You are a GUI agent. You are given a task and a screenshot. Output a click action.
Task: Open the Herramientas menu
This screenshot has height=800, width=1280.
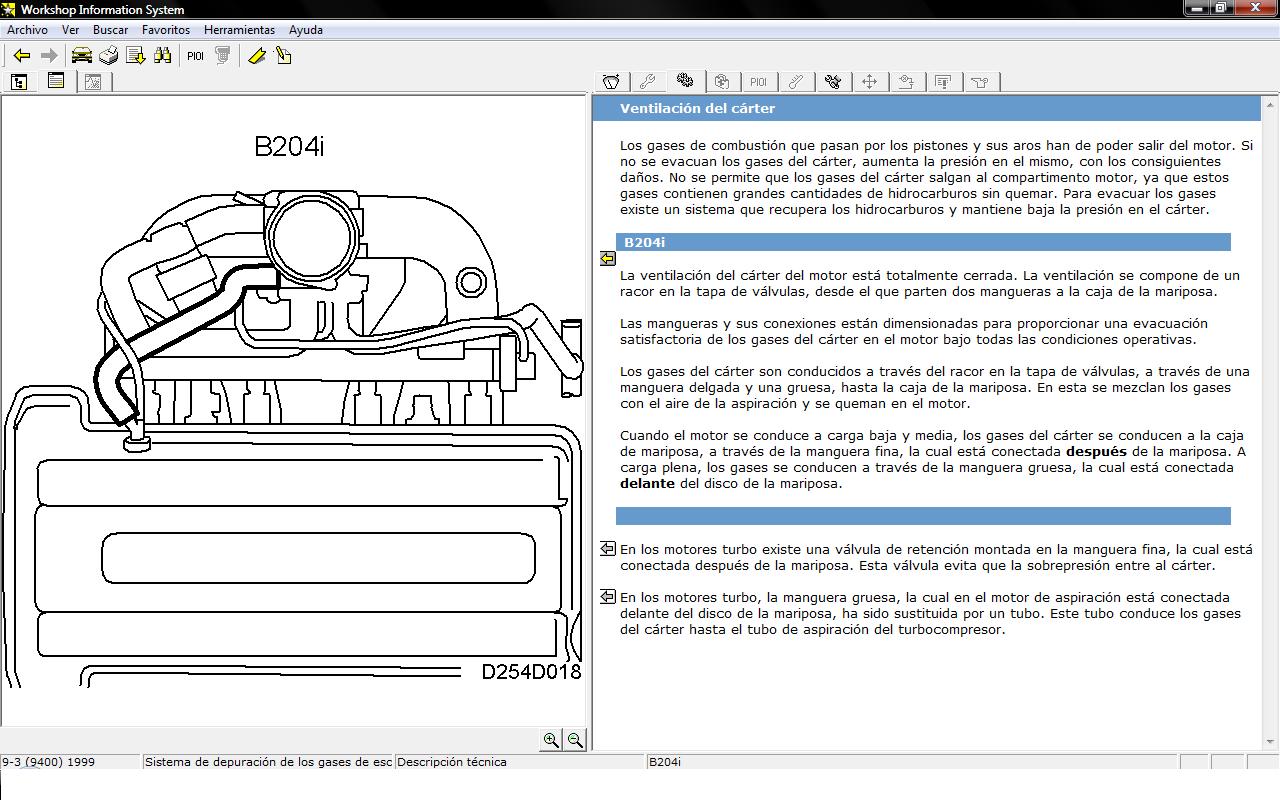coord(239,30)
